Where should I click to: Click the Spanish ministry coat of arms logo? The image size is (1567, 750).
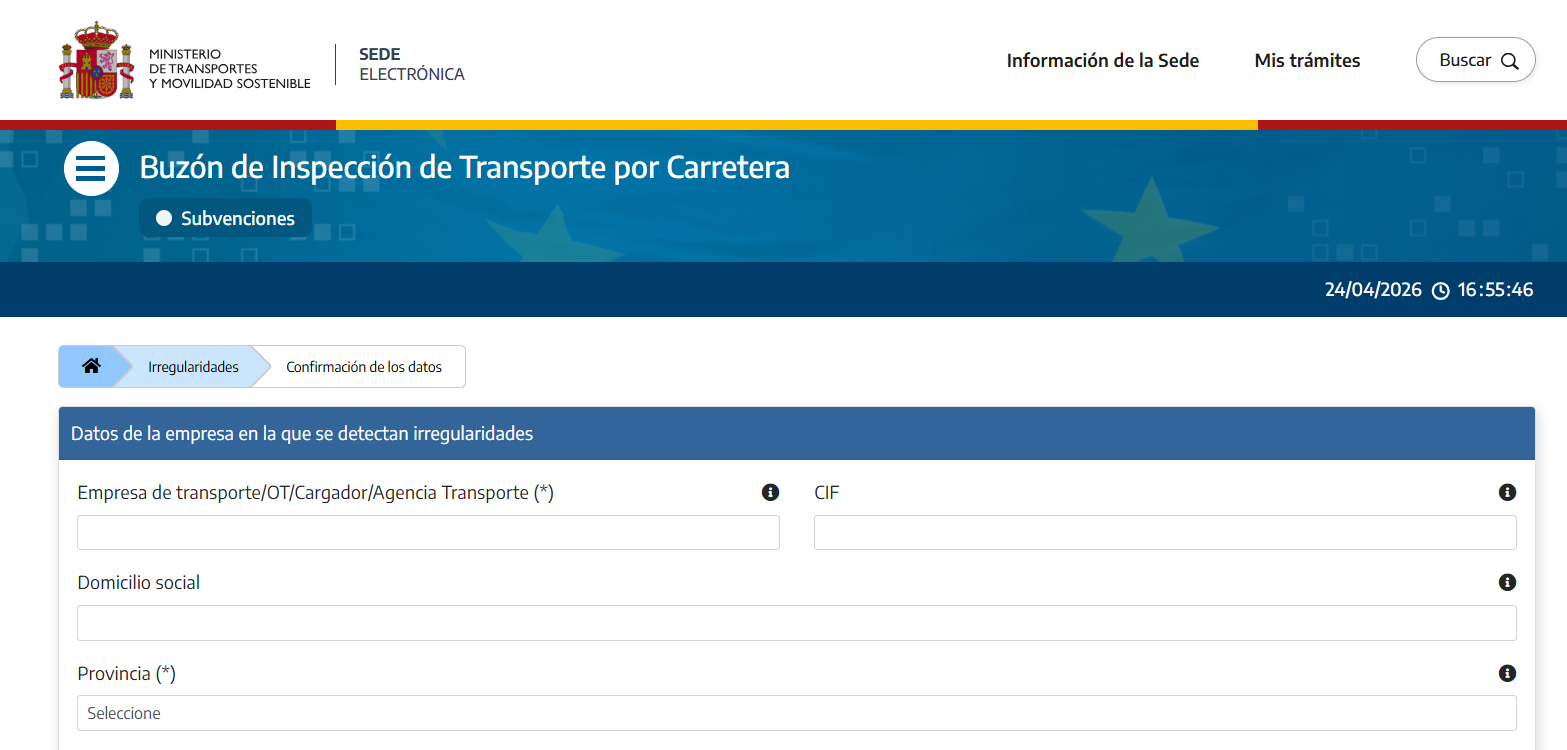point(96,61)
